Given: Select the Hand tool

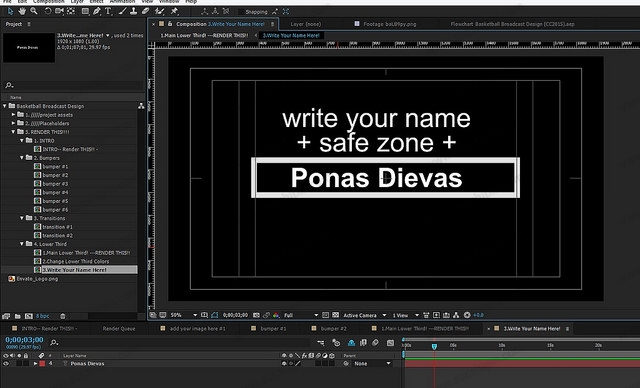Looking at the screenshot, I should point(22,11).
